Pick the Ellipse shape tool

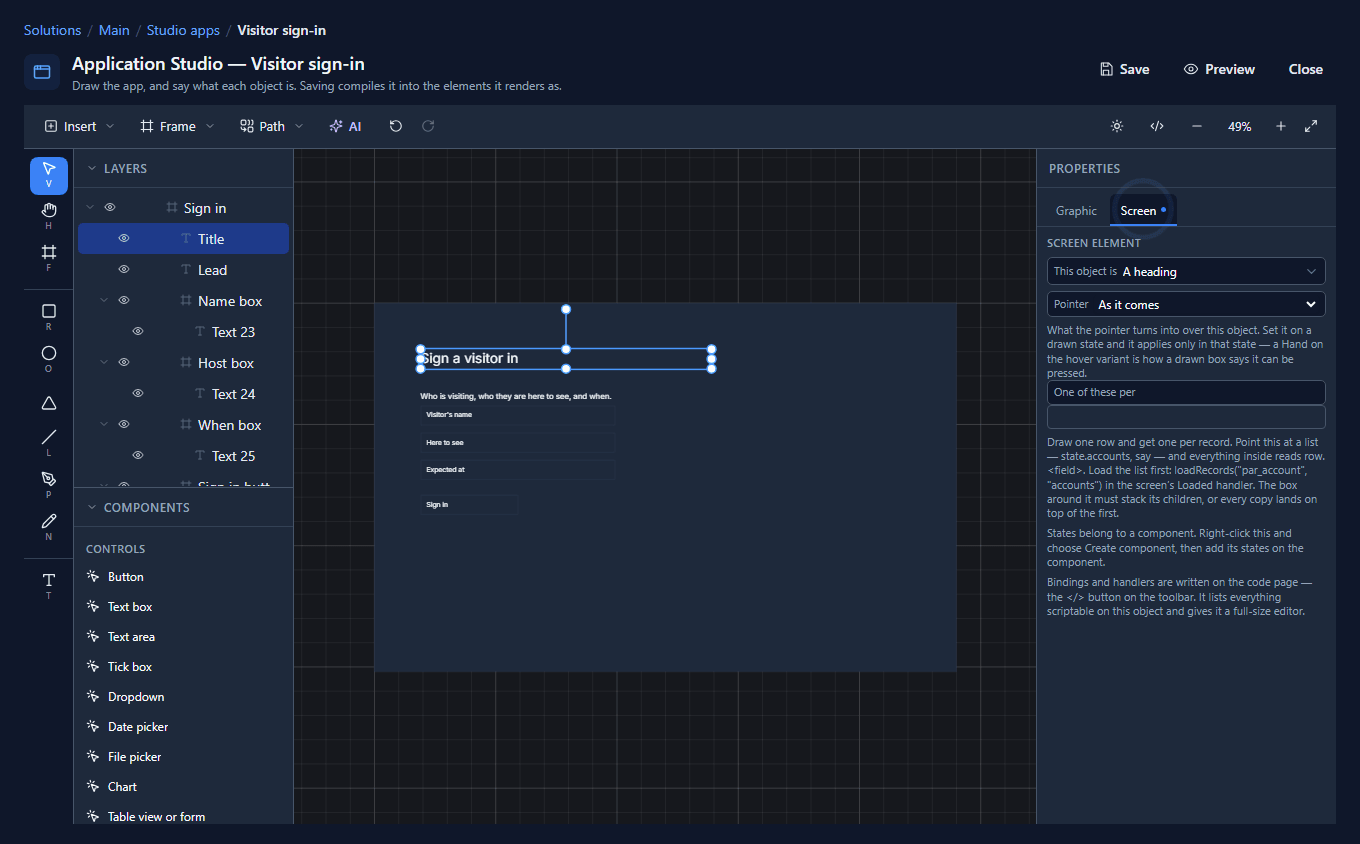(x=49, y=358)
